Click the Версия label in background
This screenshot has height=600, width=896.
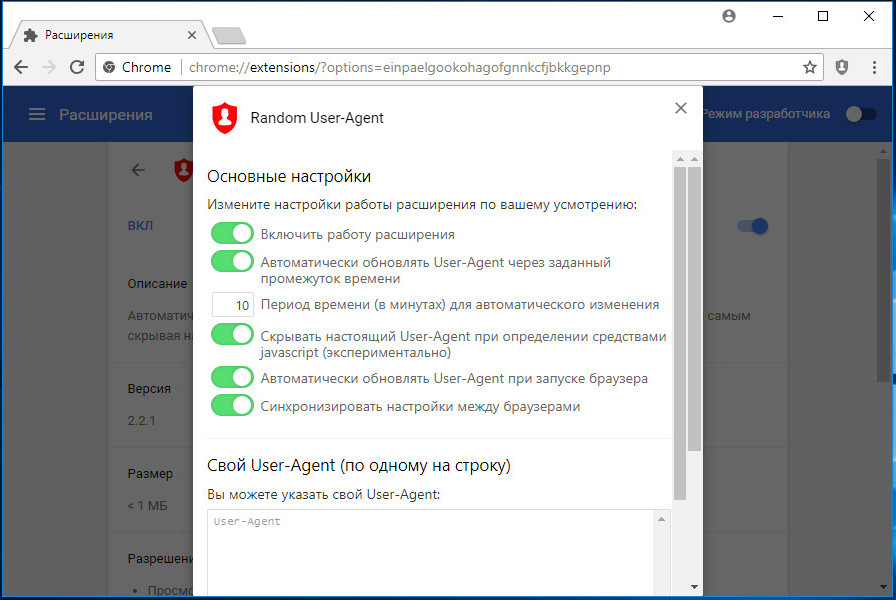[x=149, y=389]
